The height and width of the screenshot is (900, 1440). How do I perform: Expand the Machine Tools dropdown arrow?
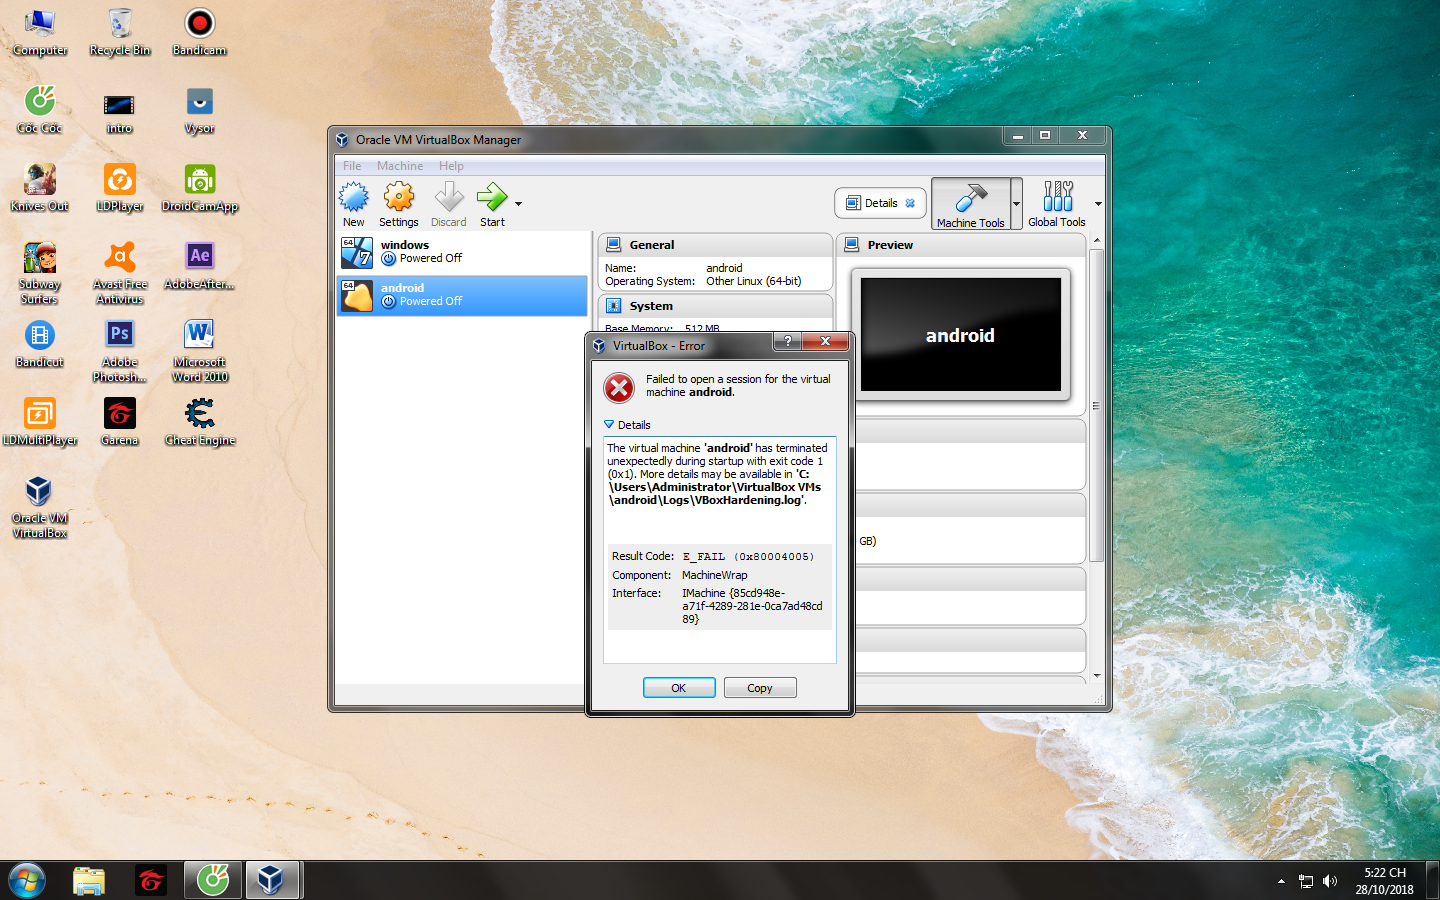pyautogui.click(x=1017, y=204)
